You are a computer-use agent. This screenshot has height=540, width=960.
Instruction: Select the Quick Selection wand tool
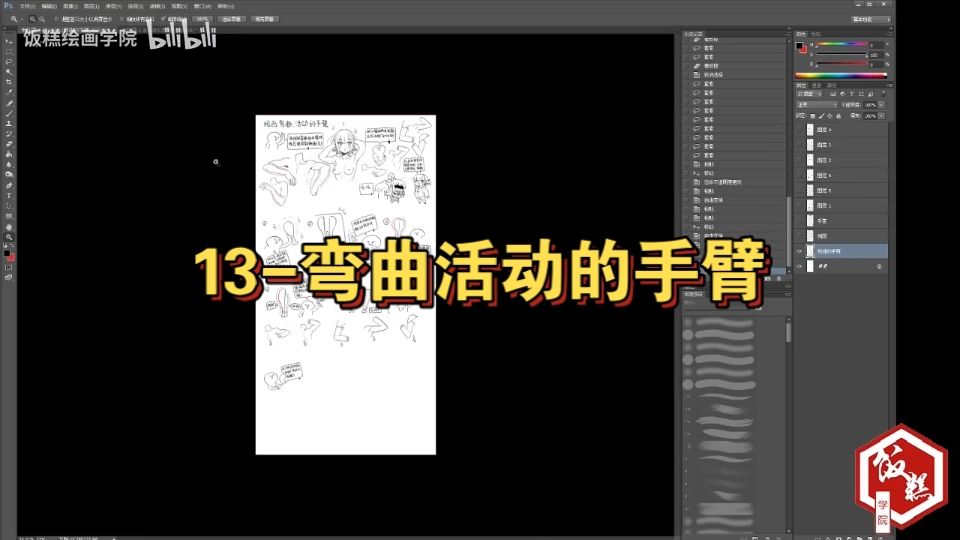pyautogui.click(x=9, y=72)
